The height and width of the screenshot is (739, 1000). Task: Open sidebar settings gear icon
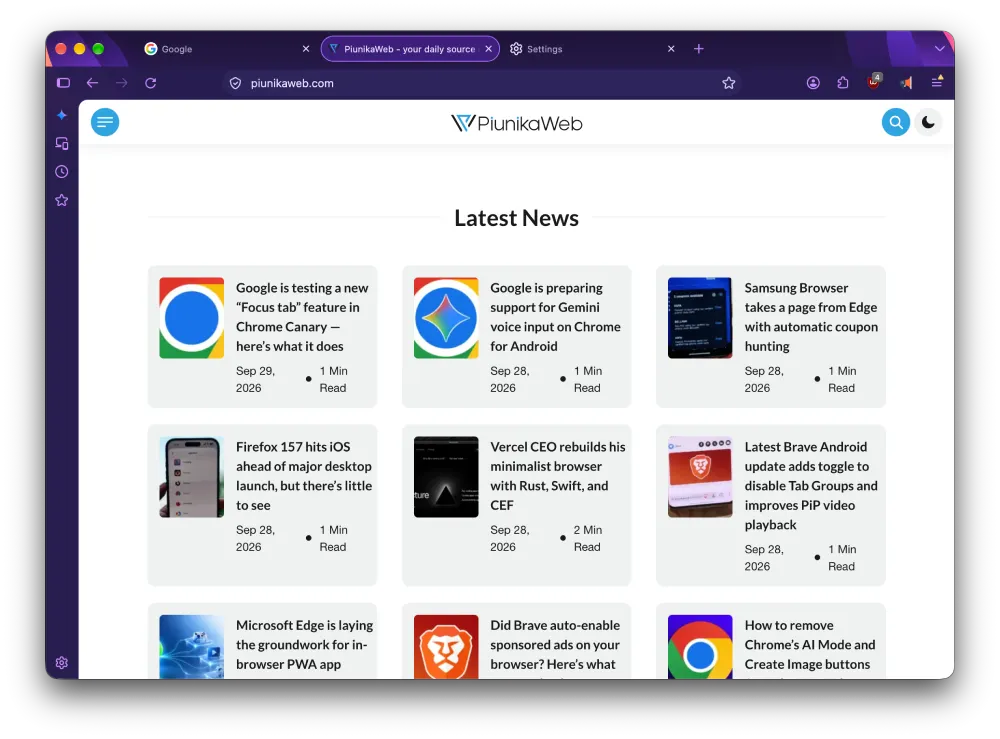pos(62,662)
